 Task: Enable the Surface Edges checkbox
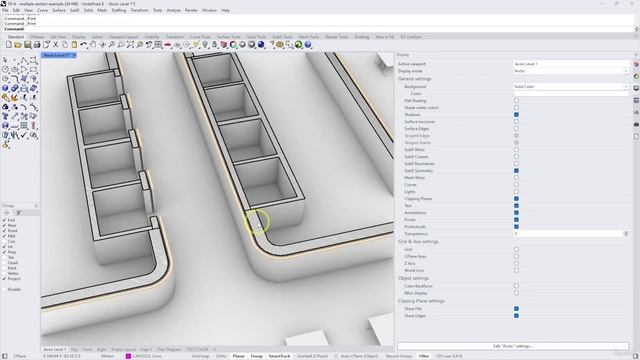point(516,129)
